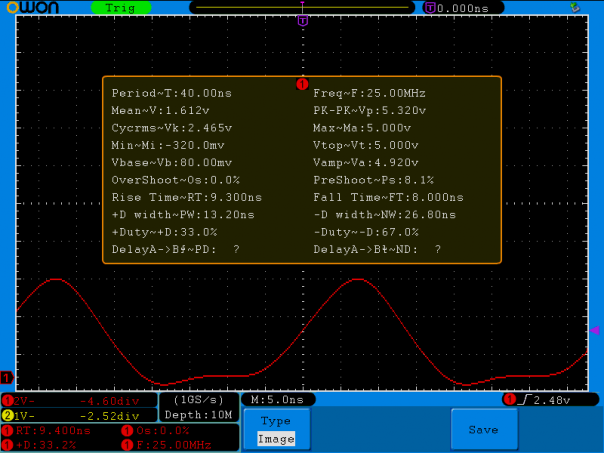The width and height of the screenshot is (604, 453).
Task: Click the trigger position bar at top
Action: point(302,7)
